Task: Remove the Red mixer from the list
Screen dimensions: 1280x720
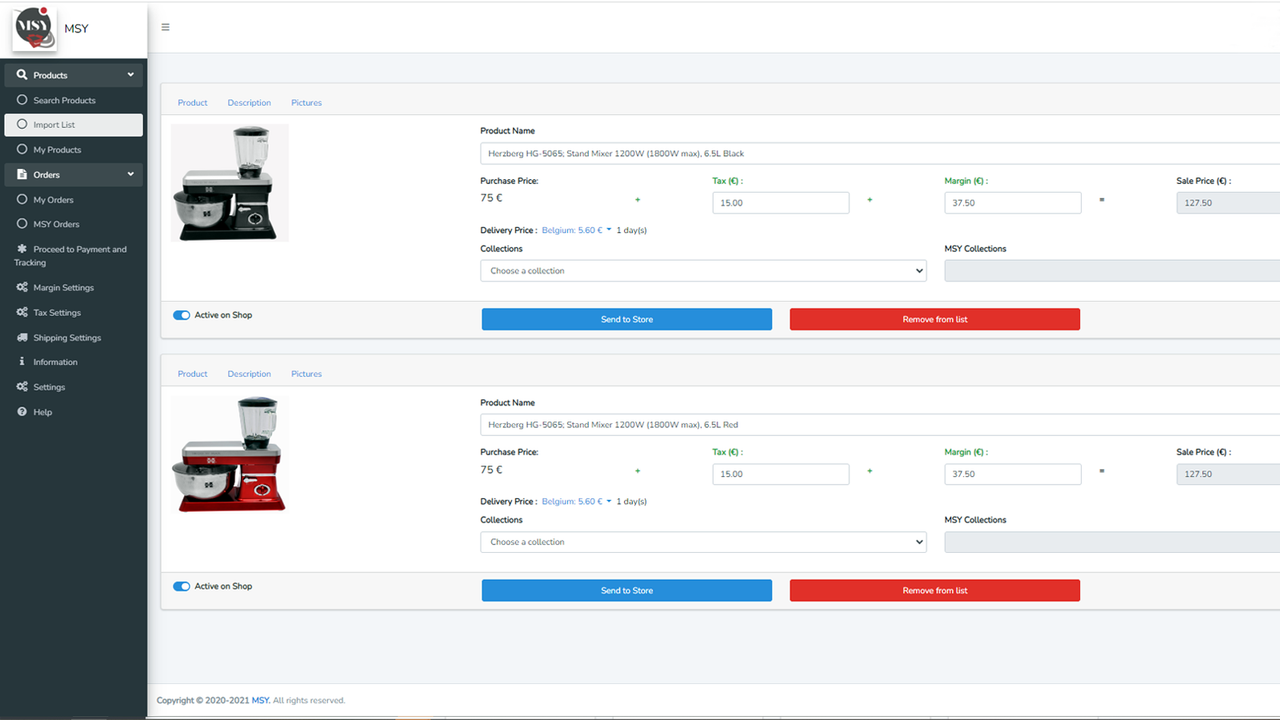Action: 934,590
